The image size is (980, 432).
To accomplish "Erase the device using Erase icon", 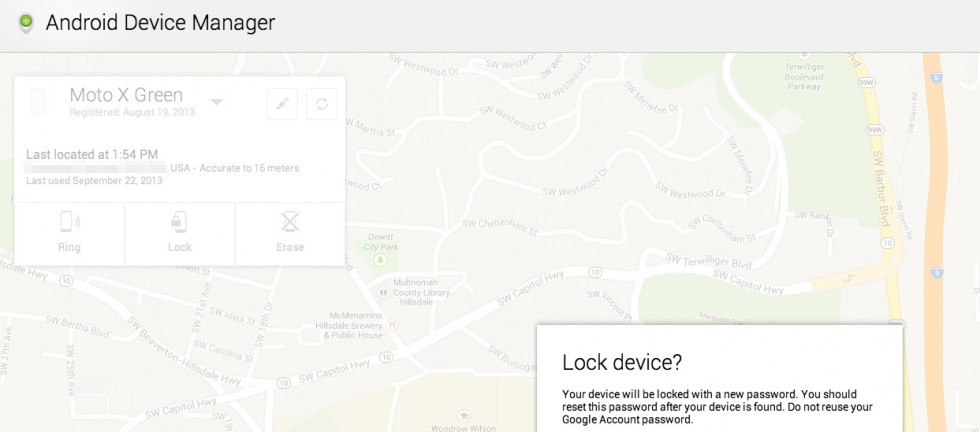I will (x=290, y=233).
